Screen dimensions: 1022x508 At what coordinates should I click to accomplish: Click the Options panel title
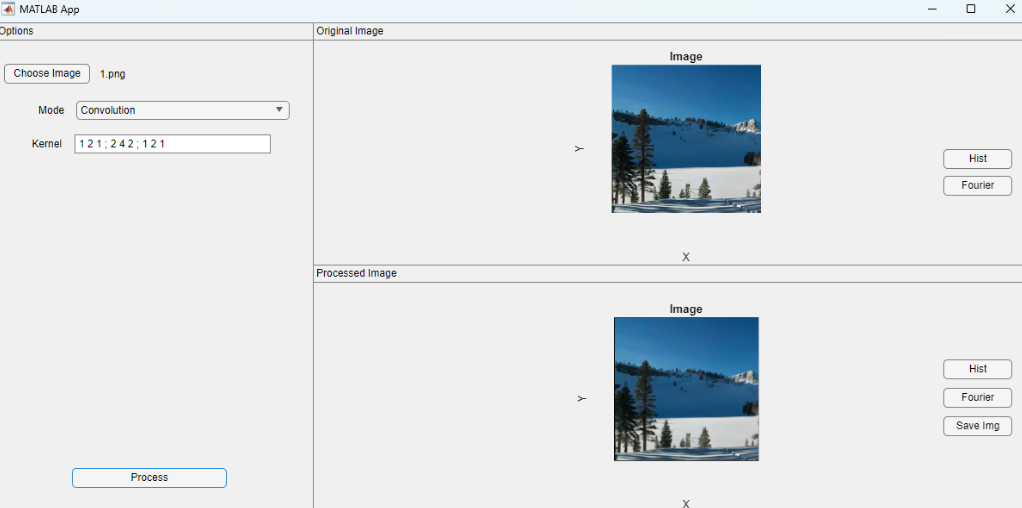point(16,31)
